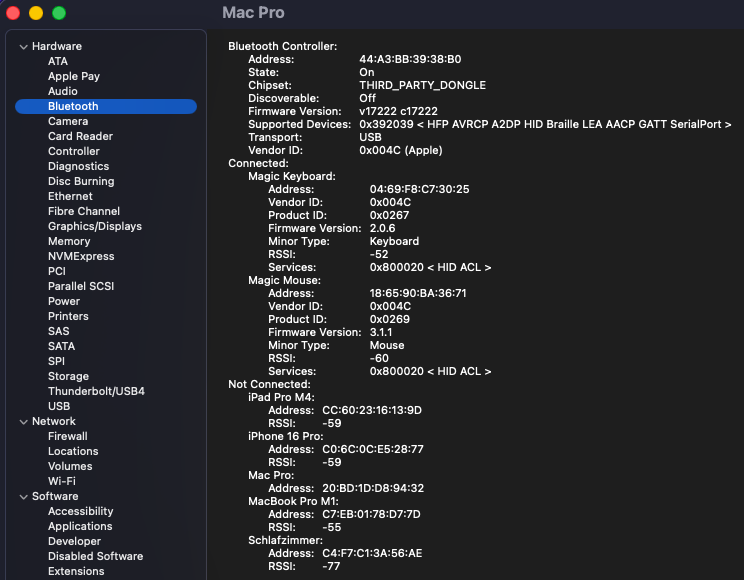Image resolution: width=744 pixels, height=580 pixels.
Task: Click the Magic Mouse heading
Action: coord(284,281)
